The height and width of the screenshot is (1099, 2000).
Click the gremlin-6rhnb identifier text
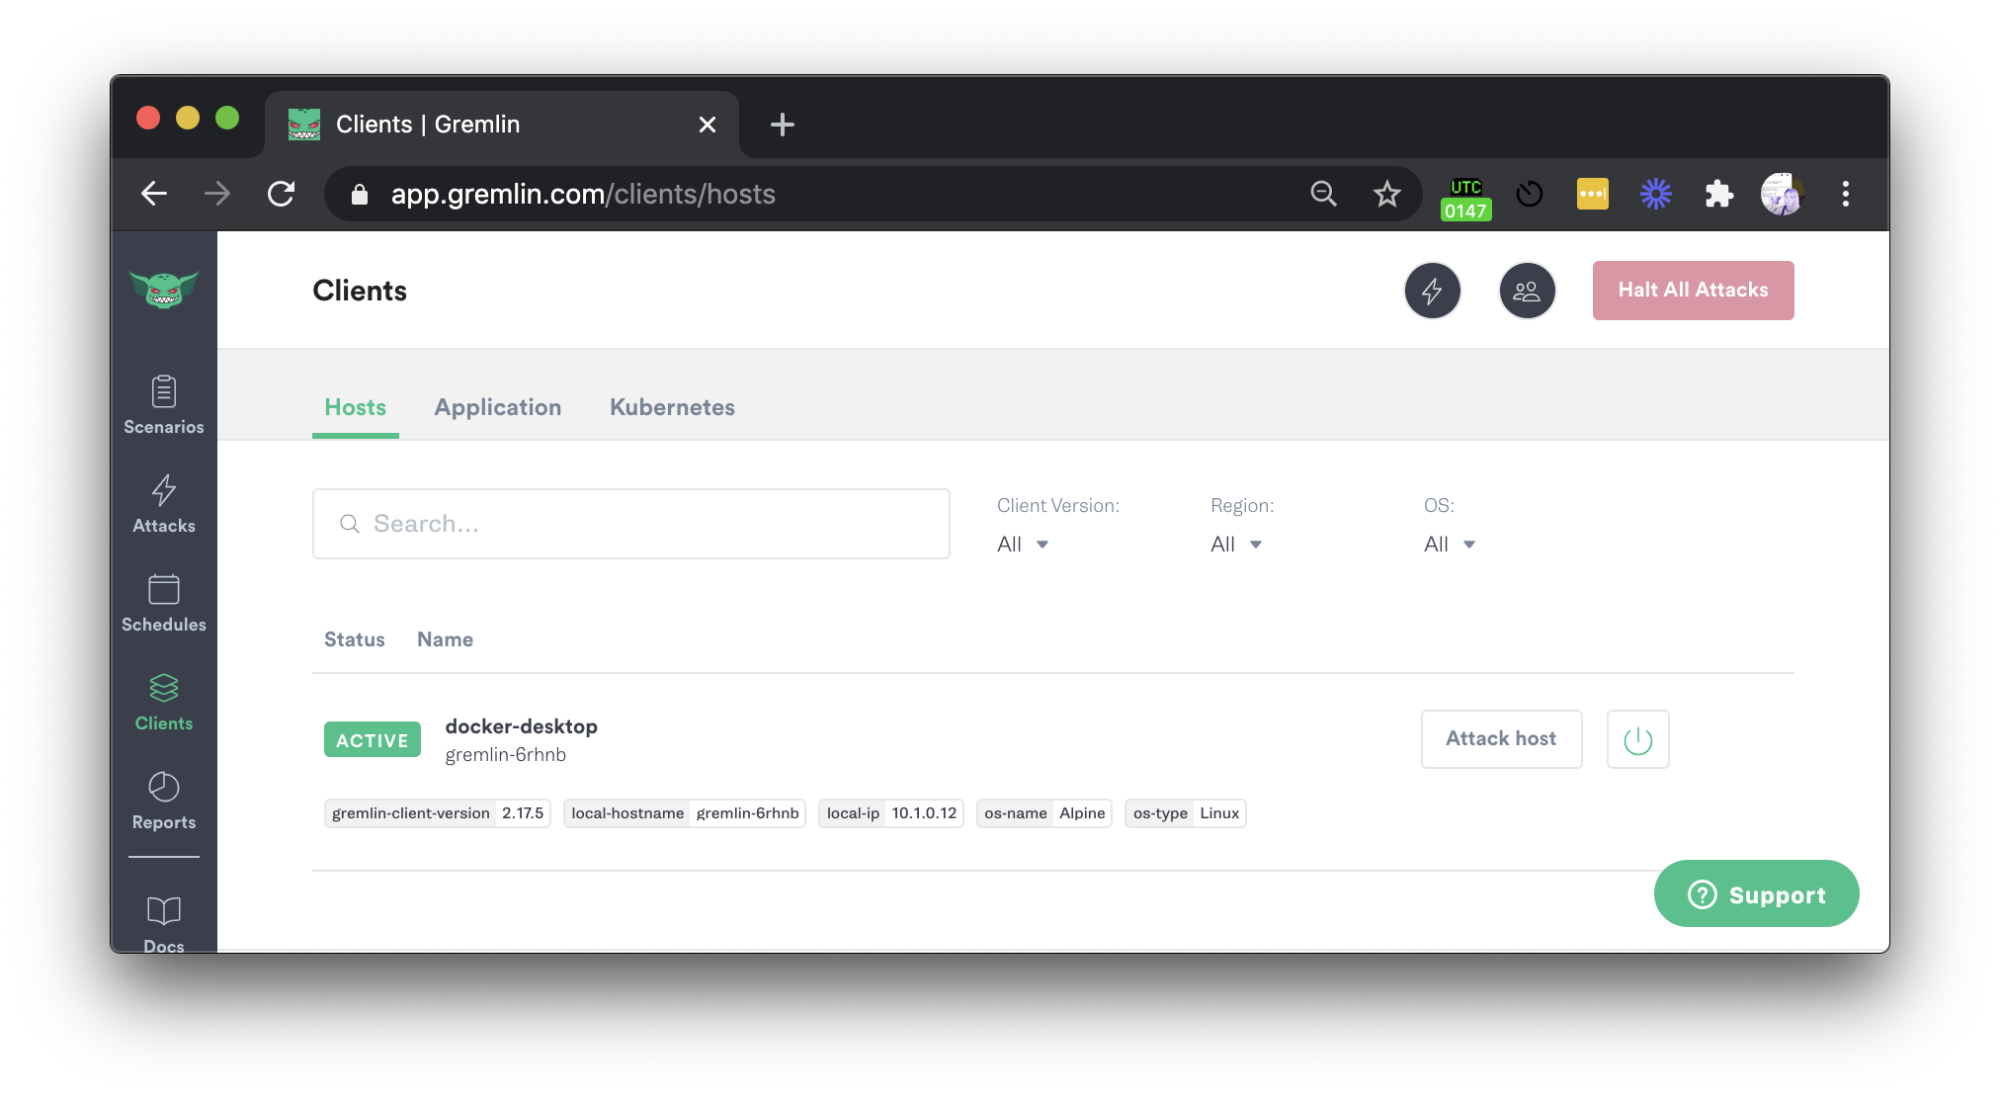click(x=505, y=755)
